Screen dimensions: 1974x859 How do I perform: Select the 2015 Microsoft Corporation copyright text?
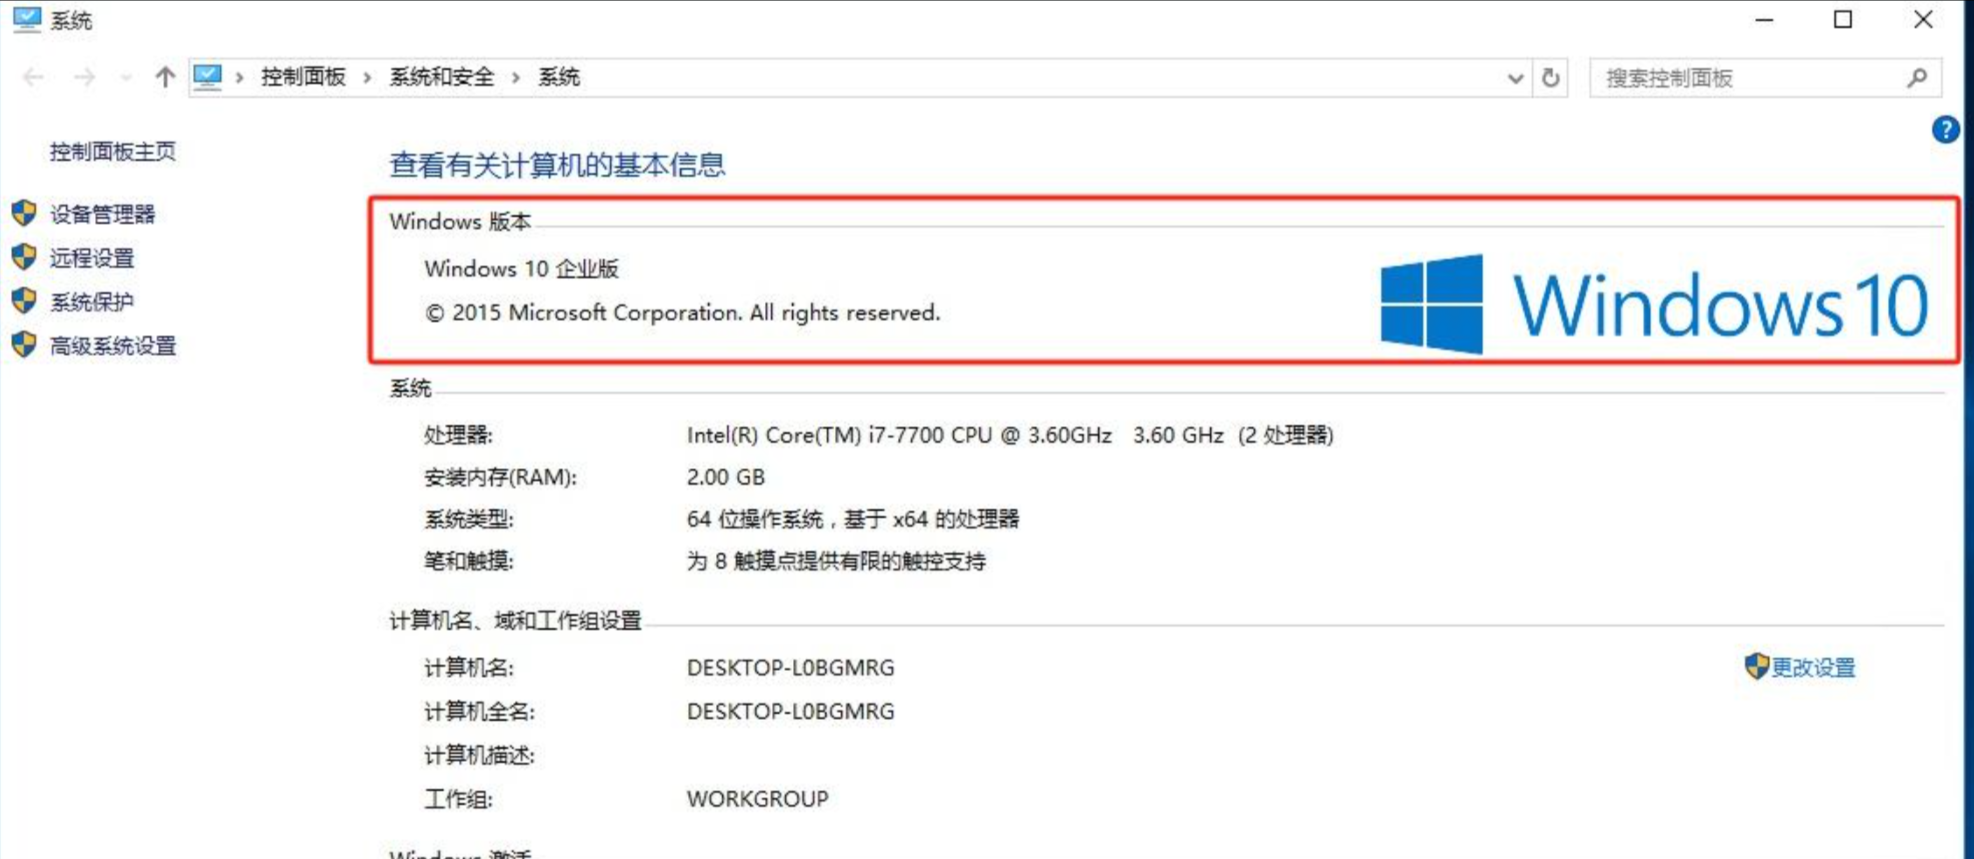pos(683,313)
